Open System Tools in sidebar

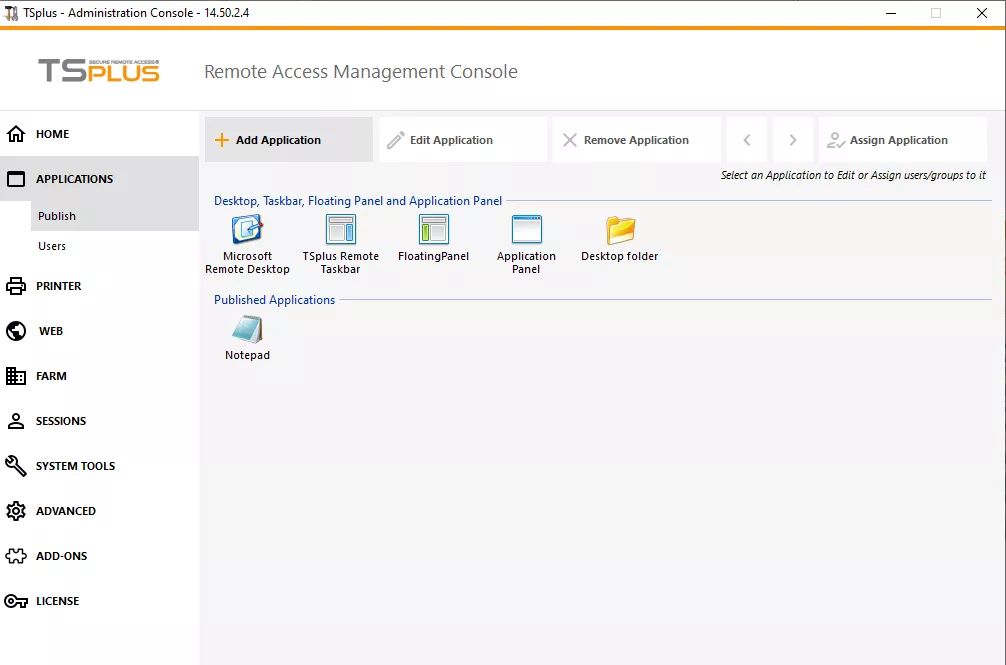tap(75, 466)
